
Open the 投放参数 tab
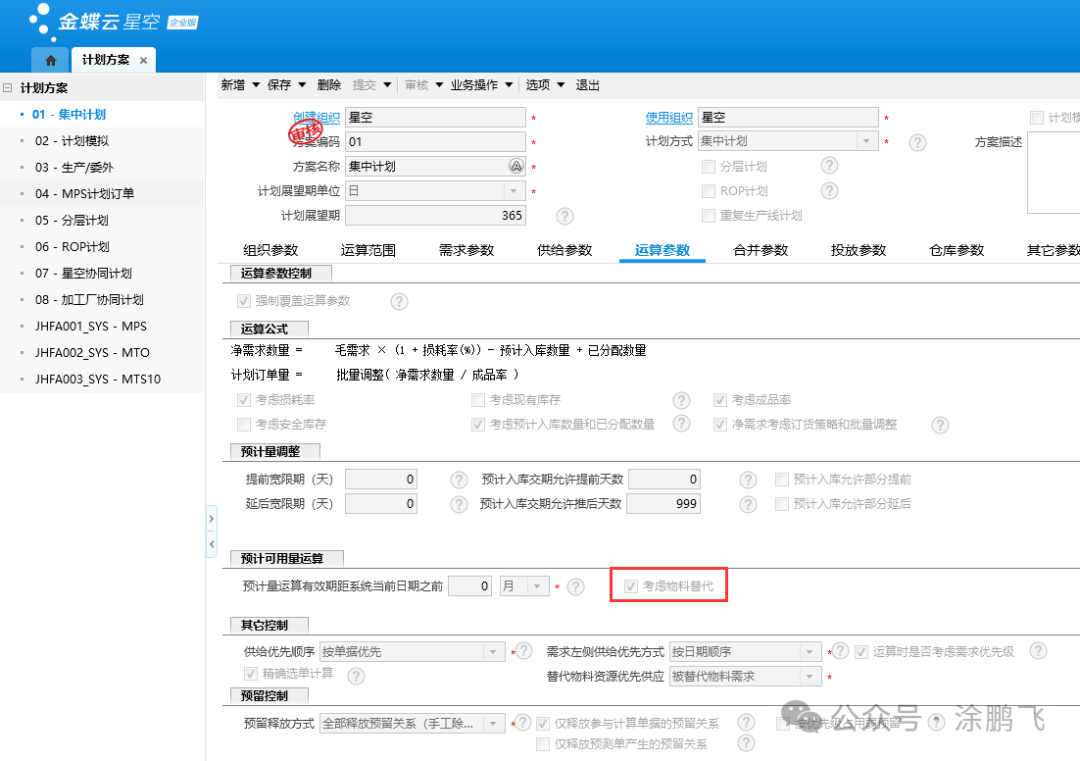(858, 250)
